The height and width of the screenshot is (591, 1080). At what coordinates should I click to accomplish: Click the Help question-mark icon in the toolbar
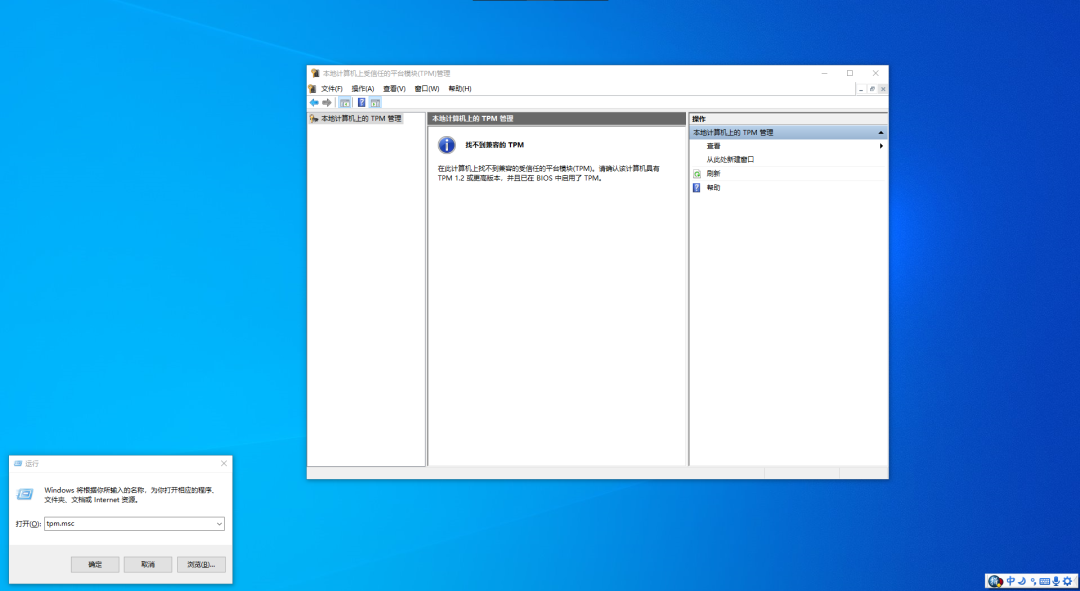tap(361, 102)
